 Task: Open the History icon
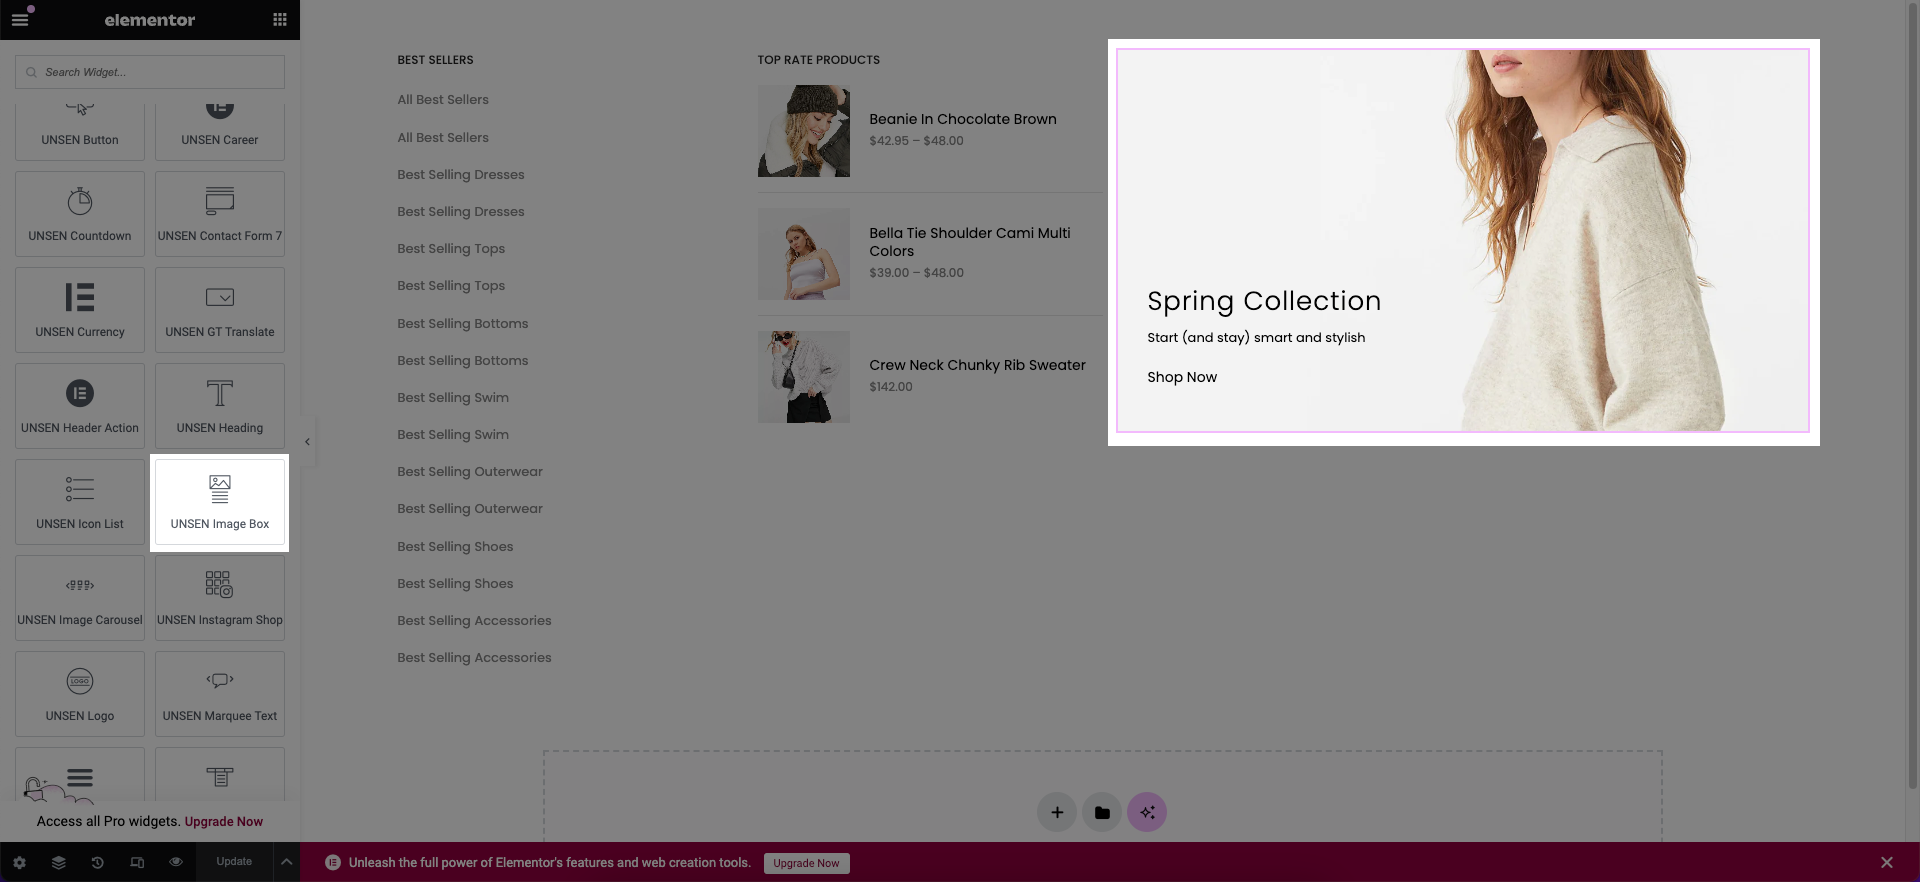pos(97,862)
